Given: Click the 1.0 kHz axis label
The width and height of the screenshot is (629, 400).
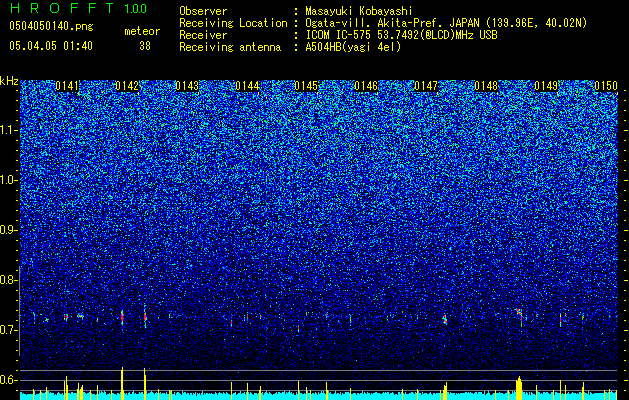Looking at the screenshot, I should tap(8, 180).
